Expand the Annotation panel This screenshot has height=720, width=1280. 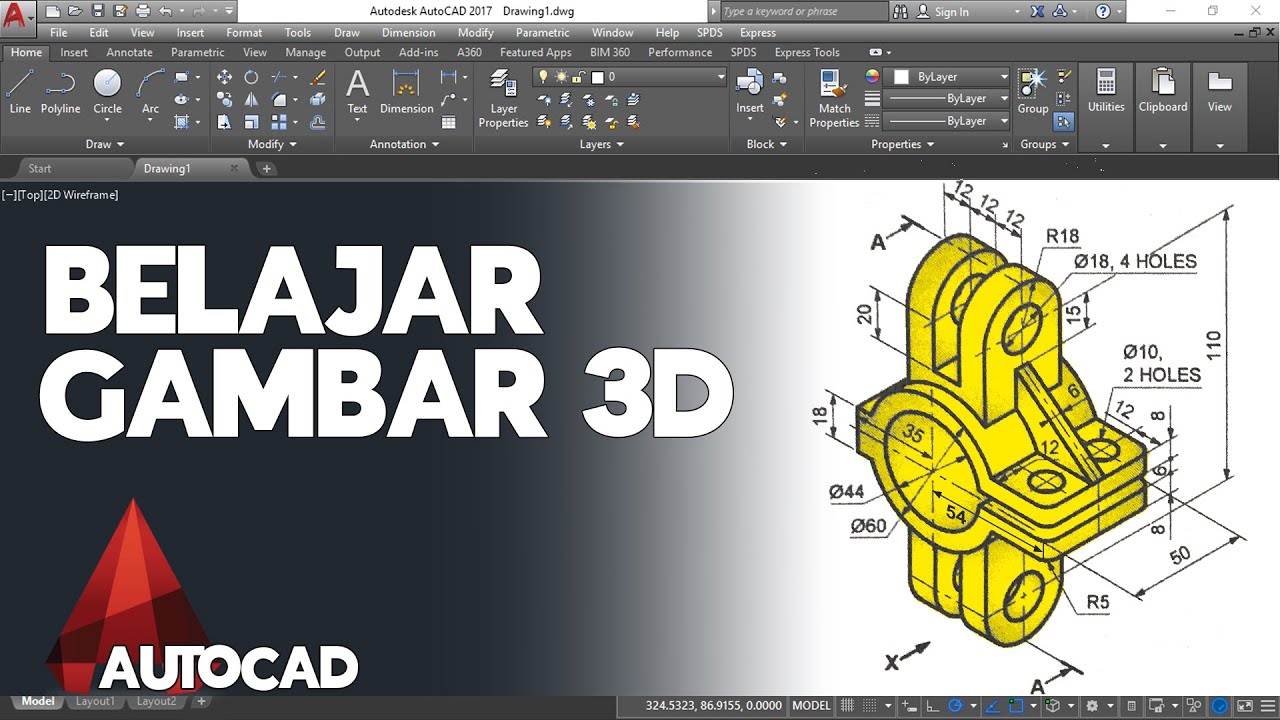(405, 144)
